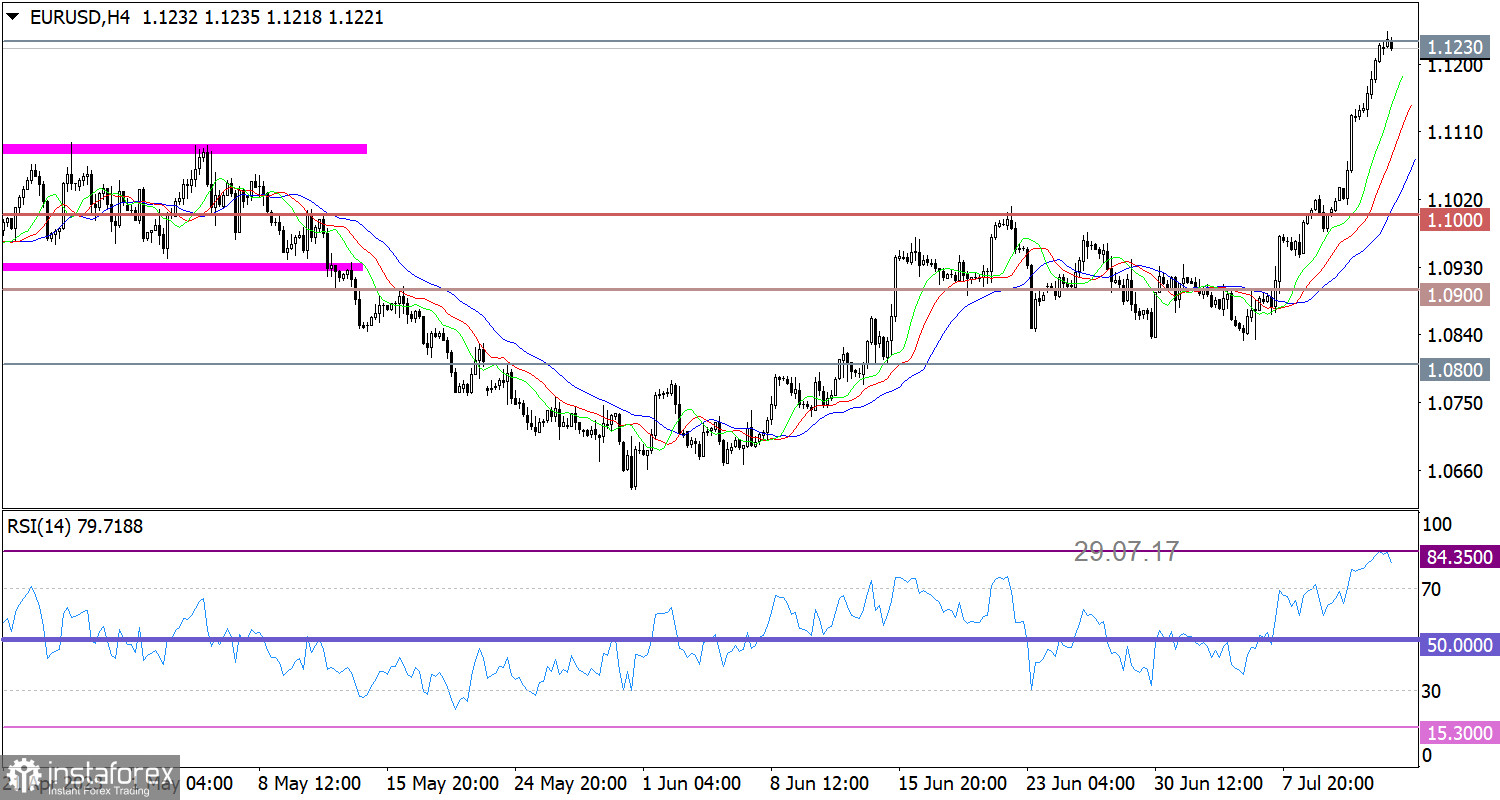1500x800 pixels.
Task: Select the 50.0000 RSI level label
Action: 1459,645
